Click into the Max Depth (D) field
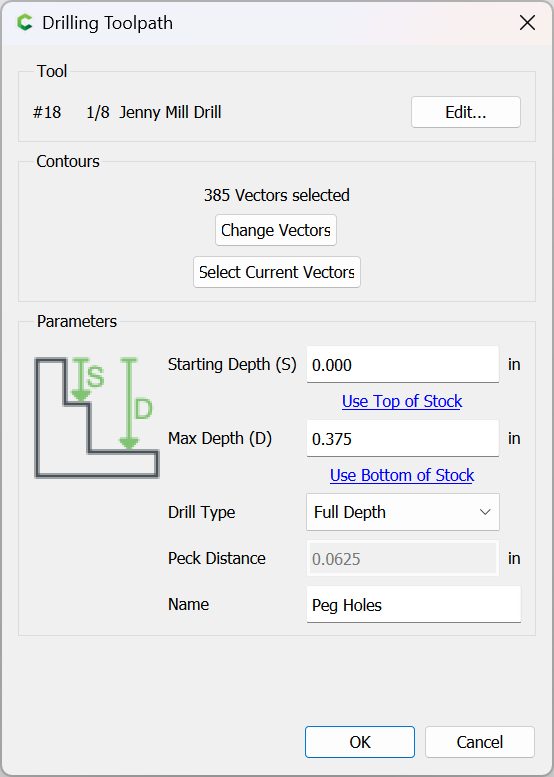Viewport: 554px width, 777px height. point(403,439)
